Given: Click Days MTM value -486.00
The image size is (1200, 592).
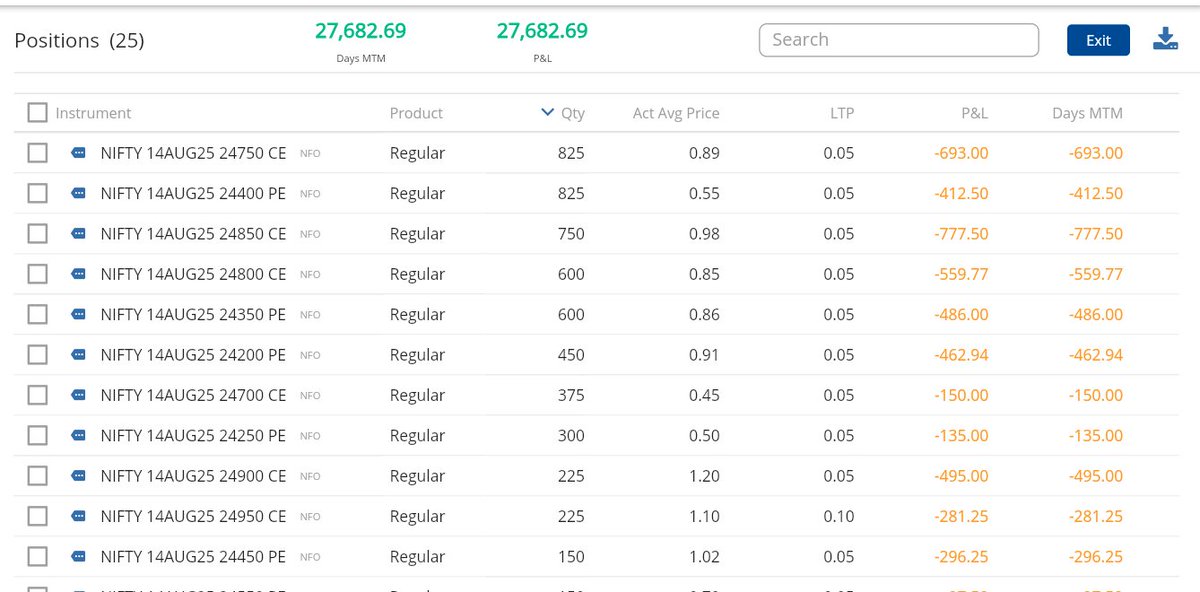Looking at the screenshot, I should coord(1095,314).
